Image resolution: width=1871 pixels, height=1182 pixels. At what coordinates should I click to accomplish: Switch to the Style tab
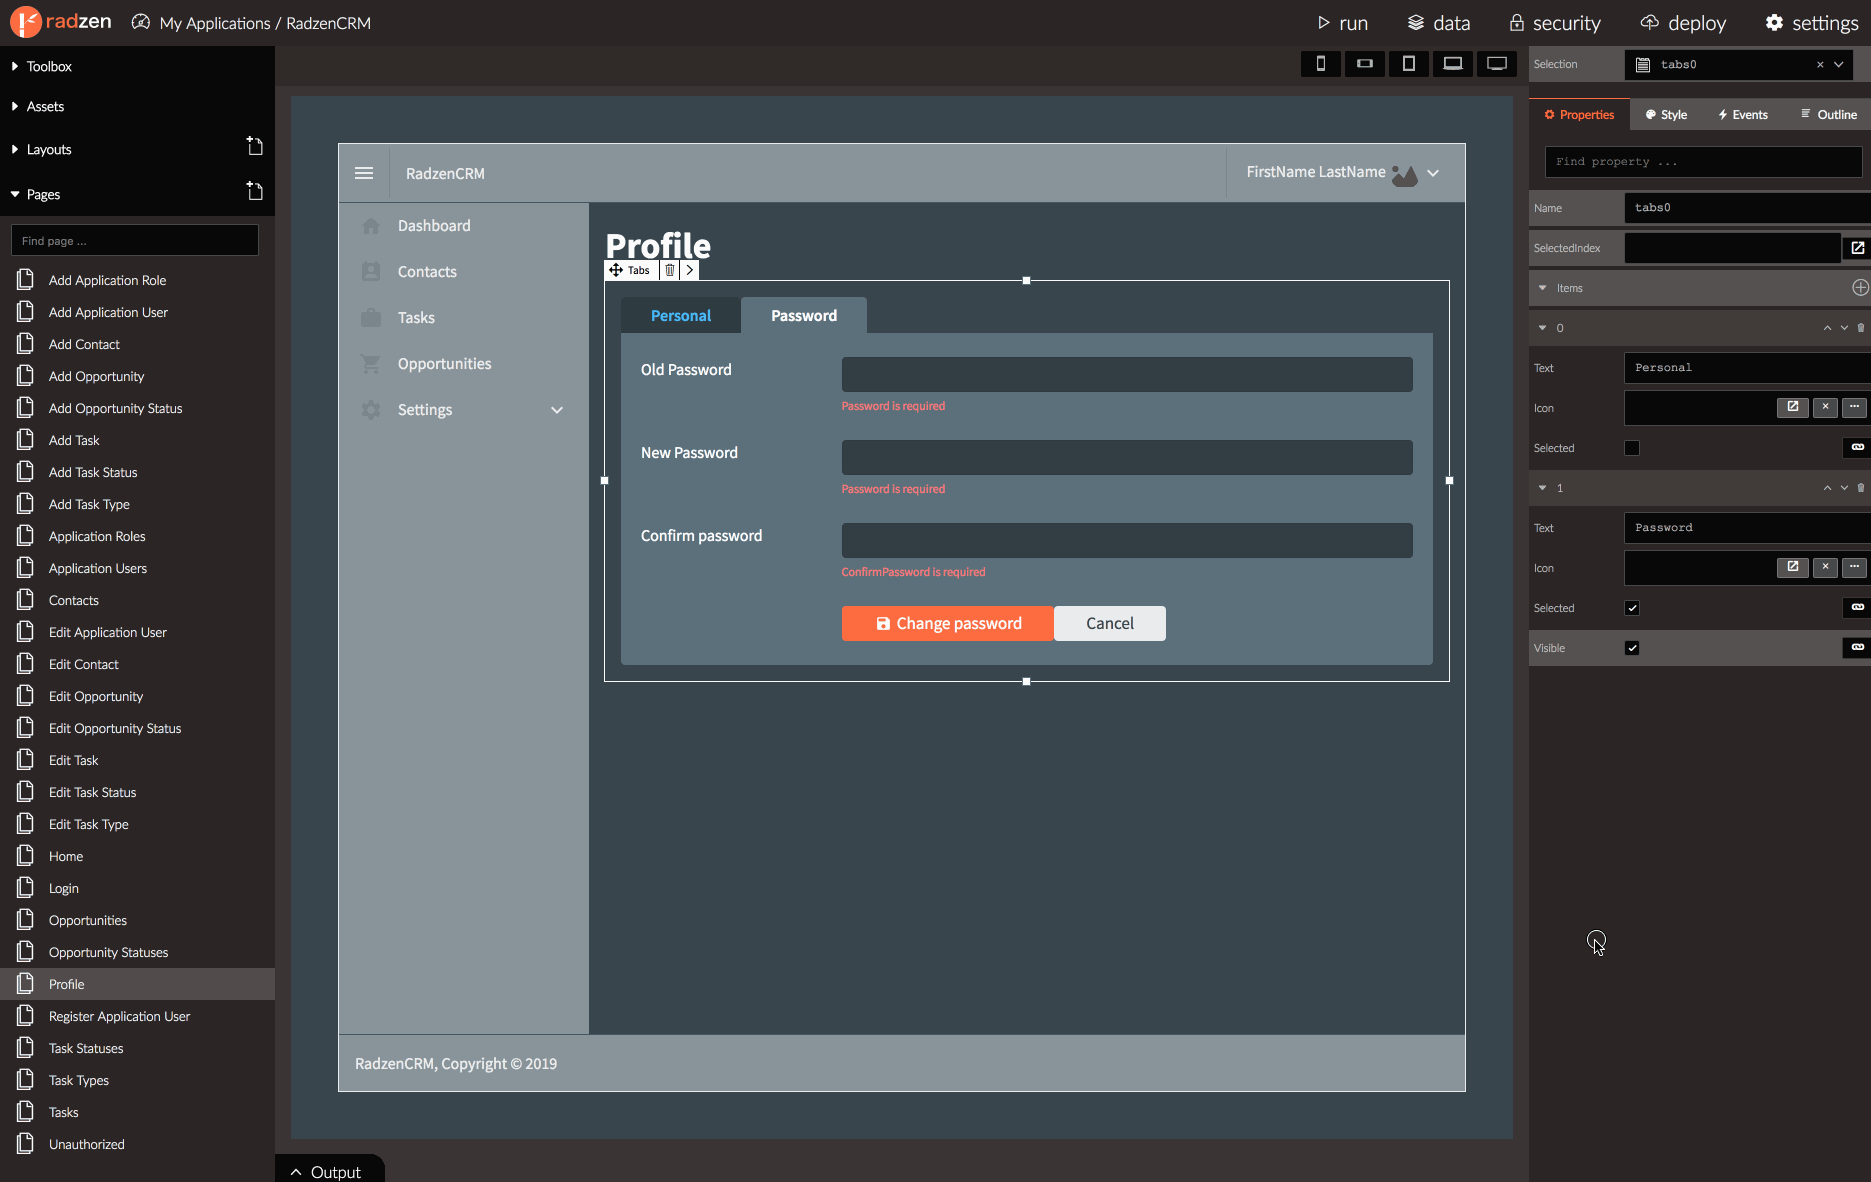(x=1667, y=114)
